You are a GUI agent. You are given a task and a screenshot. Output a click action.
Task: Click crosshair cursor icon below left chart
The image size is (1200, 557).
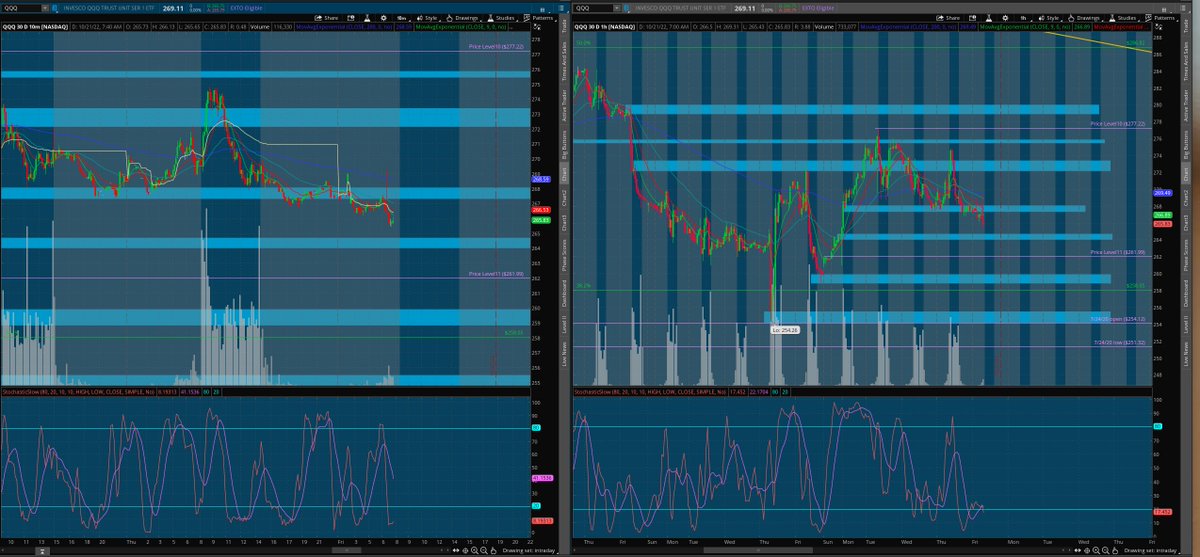(x=465, y=550)
